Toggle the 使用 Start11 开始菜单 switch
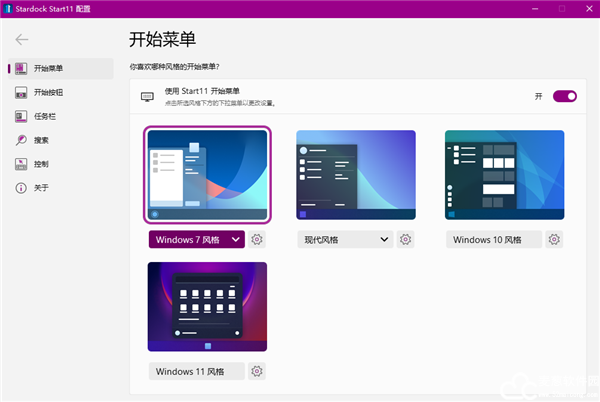600x402 pixels. (x=565, y=96)
